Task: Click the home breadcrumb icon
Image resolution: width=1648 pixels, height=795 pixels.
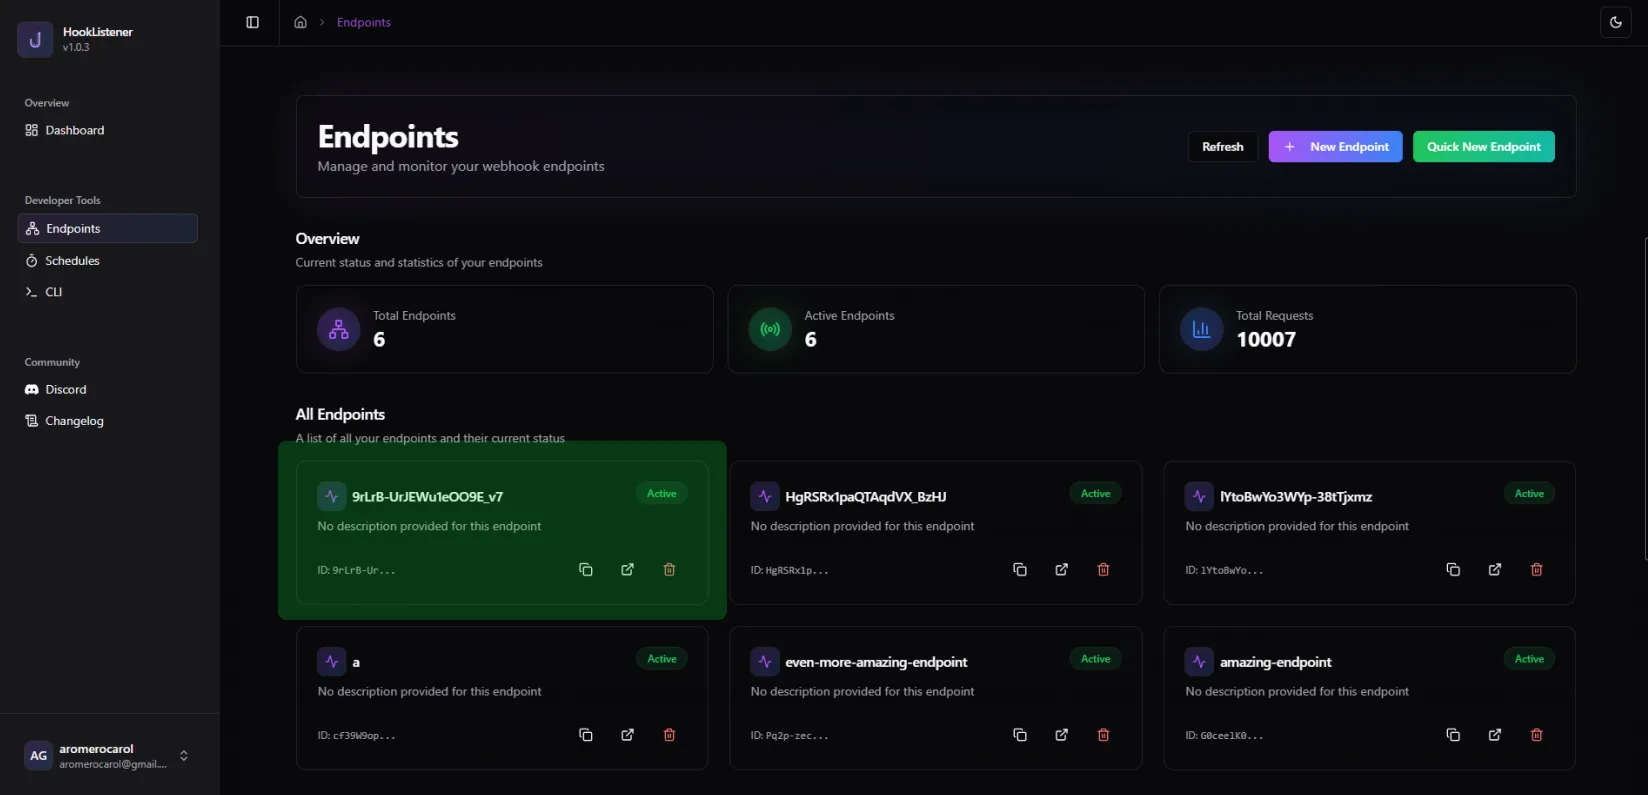Action: pyautogui.click(x=300, y=22)
